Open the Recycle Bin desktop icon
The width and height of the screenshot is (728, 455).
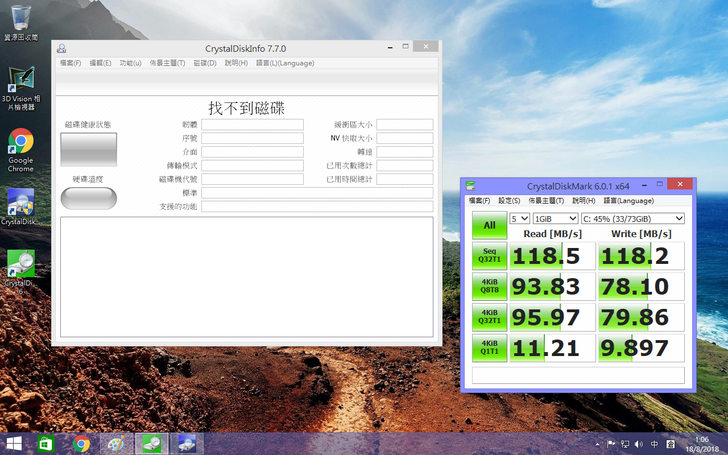[x=20, y=18]
